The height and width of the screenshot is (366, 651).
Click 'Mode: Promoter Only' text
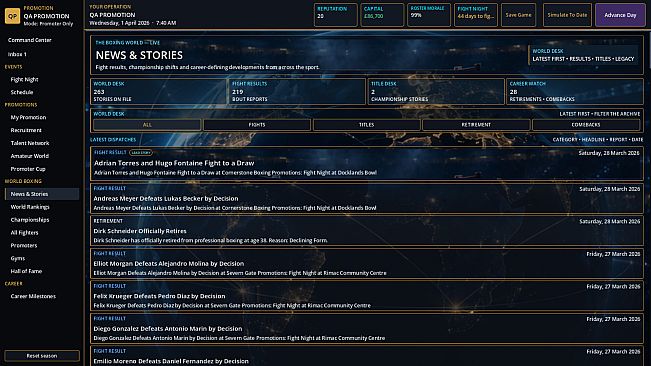(x=48, y=24)
